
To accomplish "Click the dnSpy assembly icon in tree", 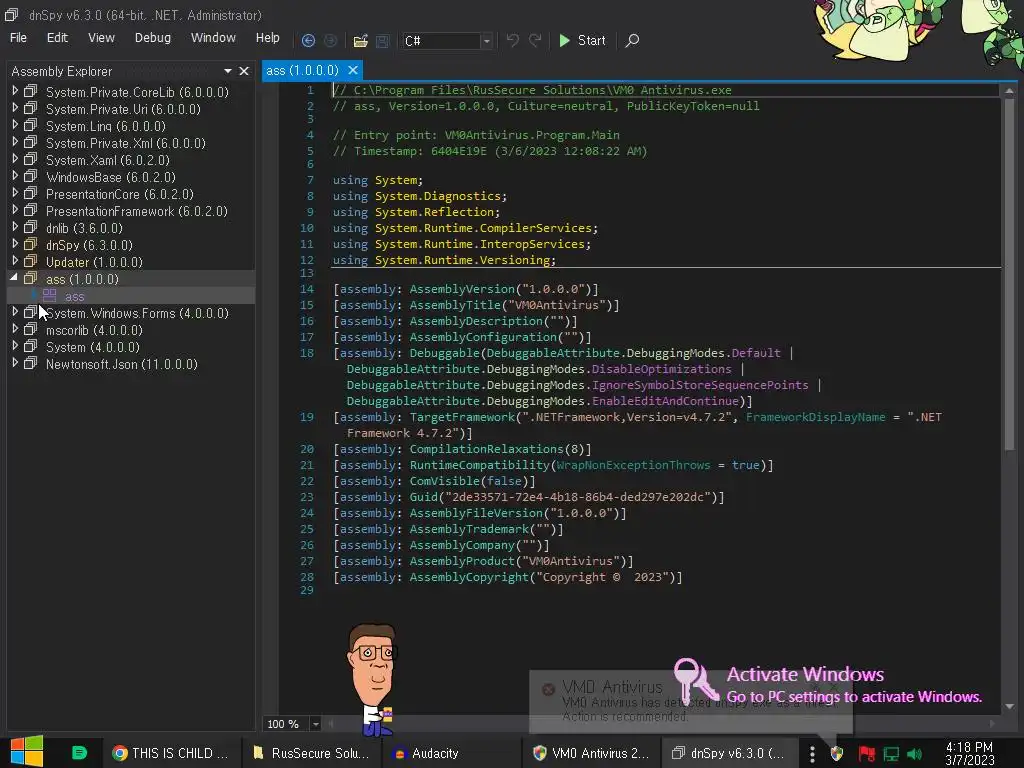I will [31, 244].
